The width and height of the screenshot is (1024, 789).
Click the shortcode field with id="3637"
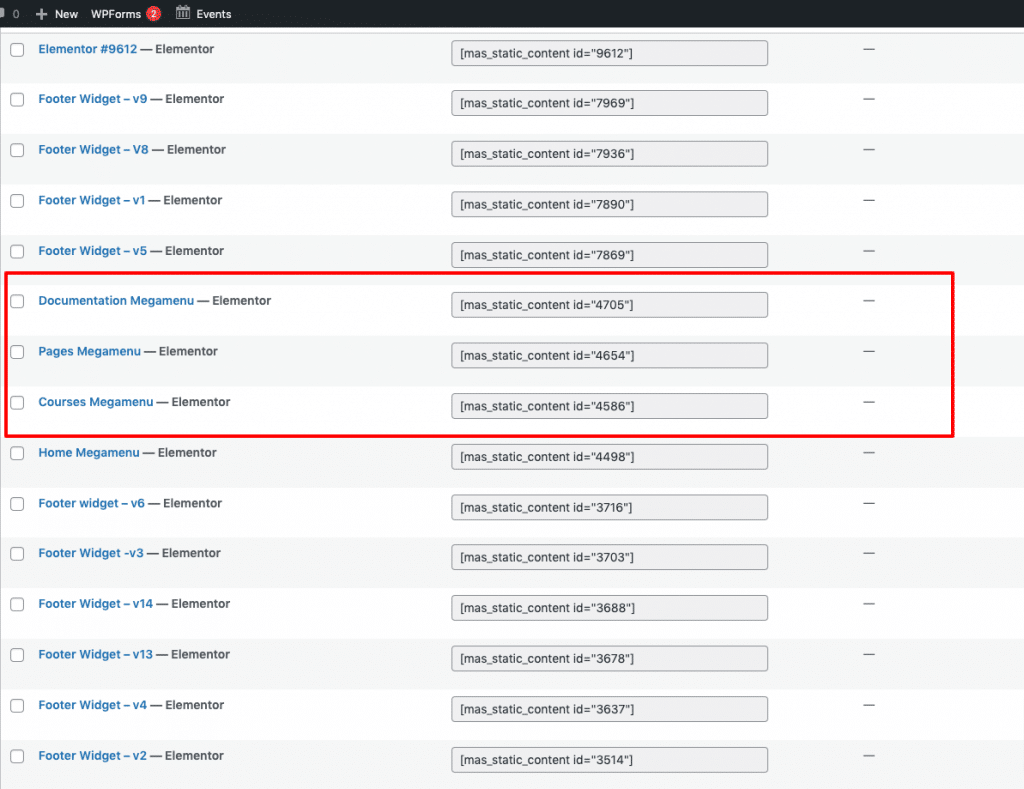pyautogui.click(x=609, y=709)
